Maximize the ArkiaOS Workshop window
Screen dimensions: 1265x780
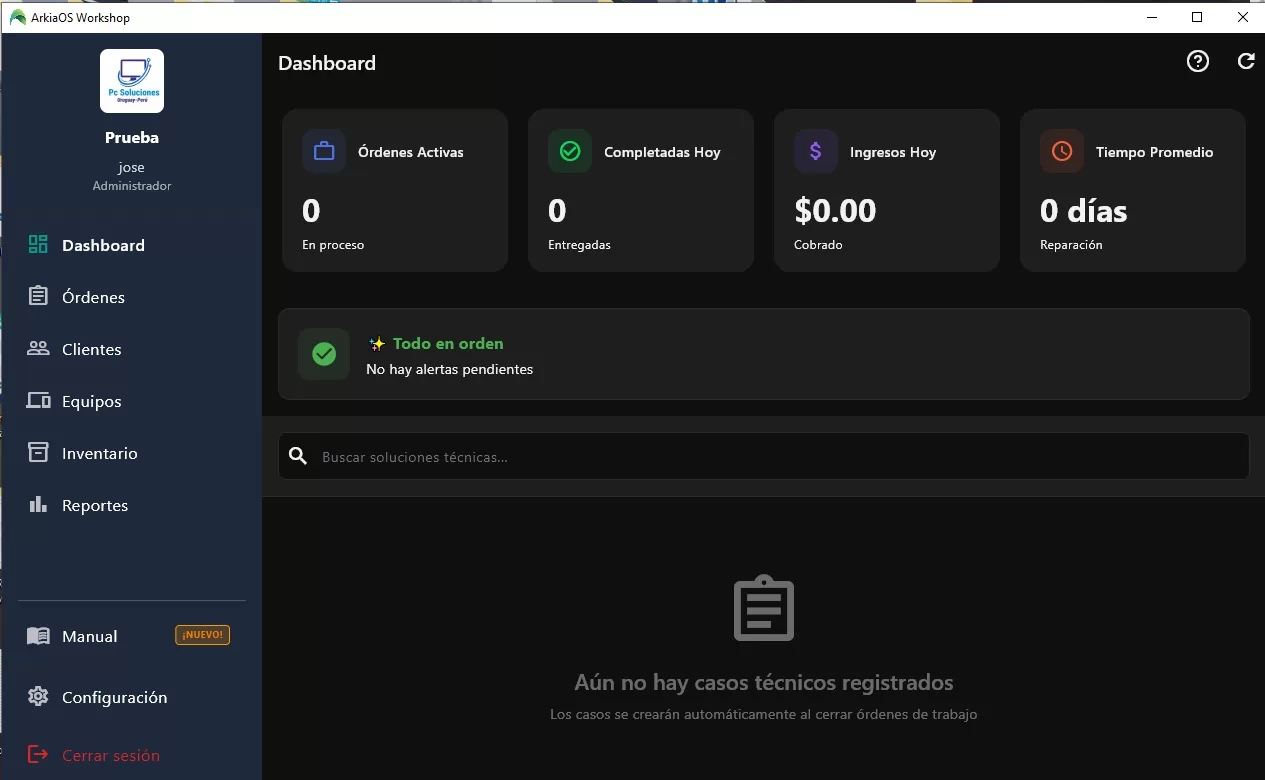coord(1197,17)
